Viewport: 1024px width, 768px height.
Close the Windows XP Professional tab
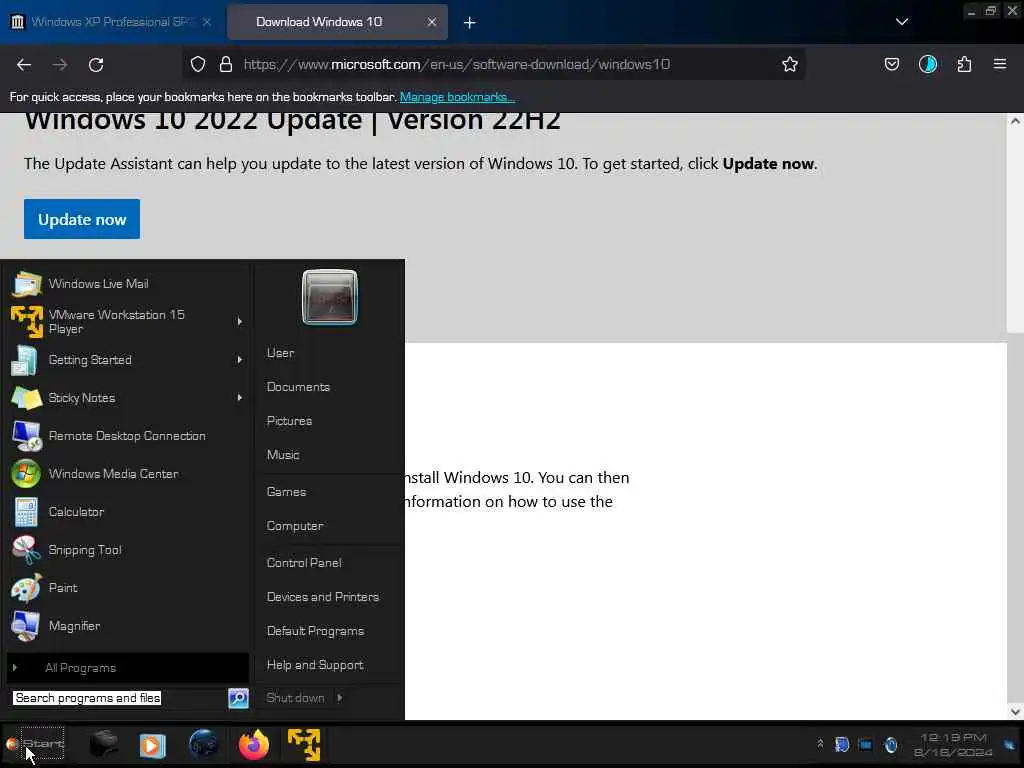coord(206,22)
